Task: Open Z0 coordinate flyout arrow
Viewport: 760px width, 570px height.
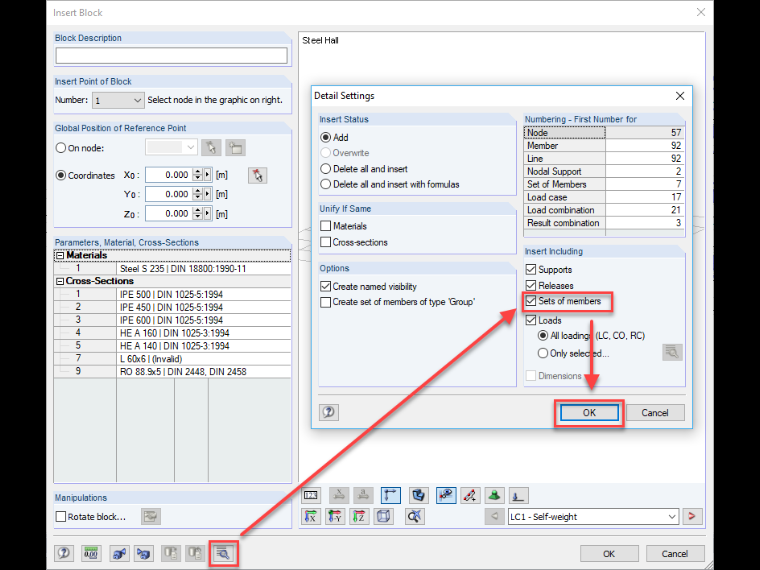Action: tap(207, 214)
